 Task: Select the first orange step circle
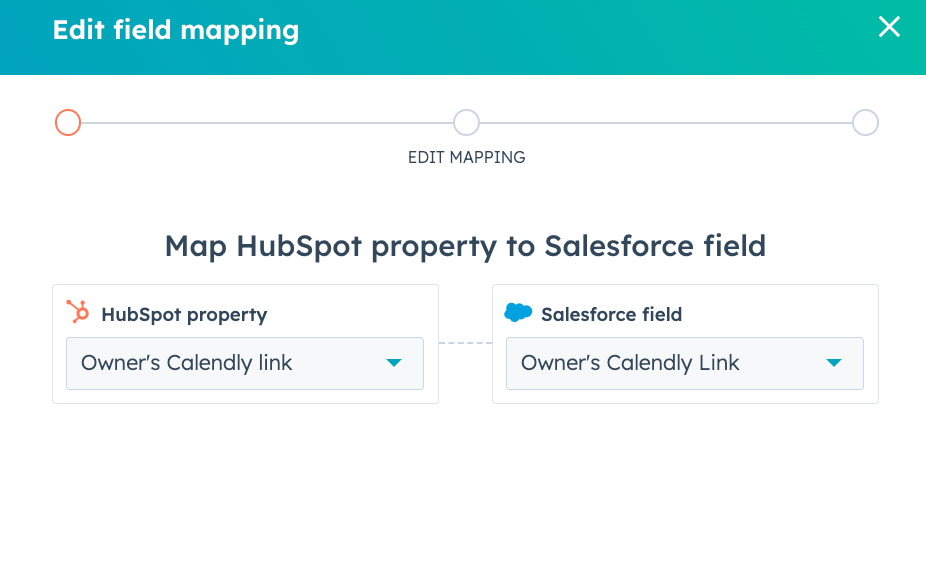pos(68,122)
